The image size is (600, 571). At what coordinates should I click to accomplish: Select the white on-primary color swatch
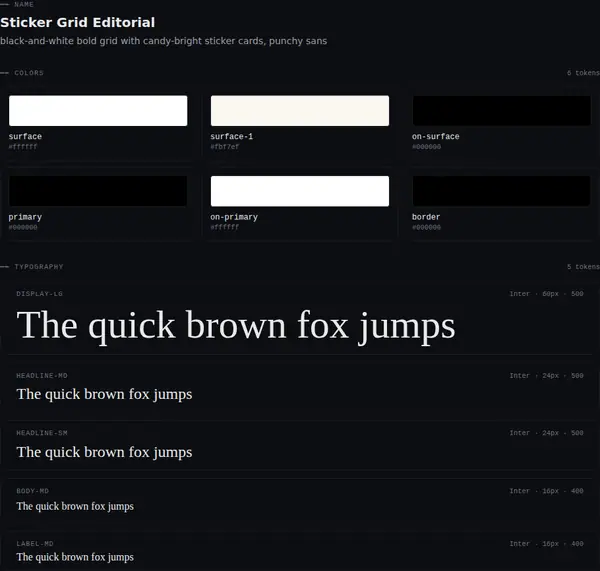tap(300, 191)
